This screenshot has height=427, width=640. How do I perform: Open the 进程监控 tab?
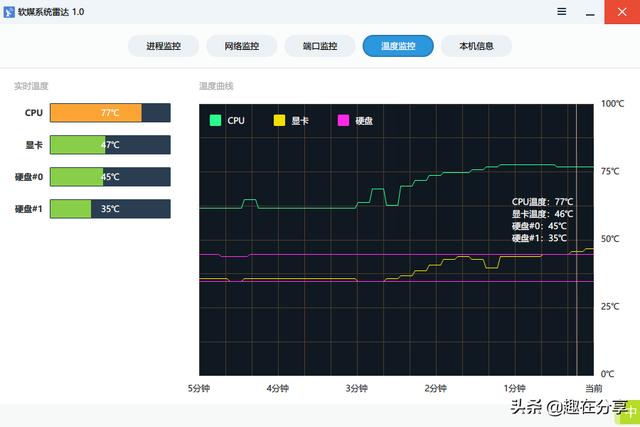pyautogui.click(x=163, y=46)
